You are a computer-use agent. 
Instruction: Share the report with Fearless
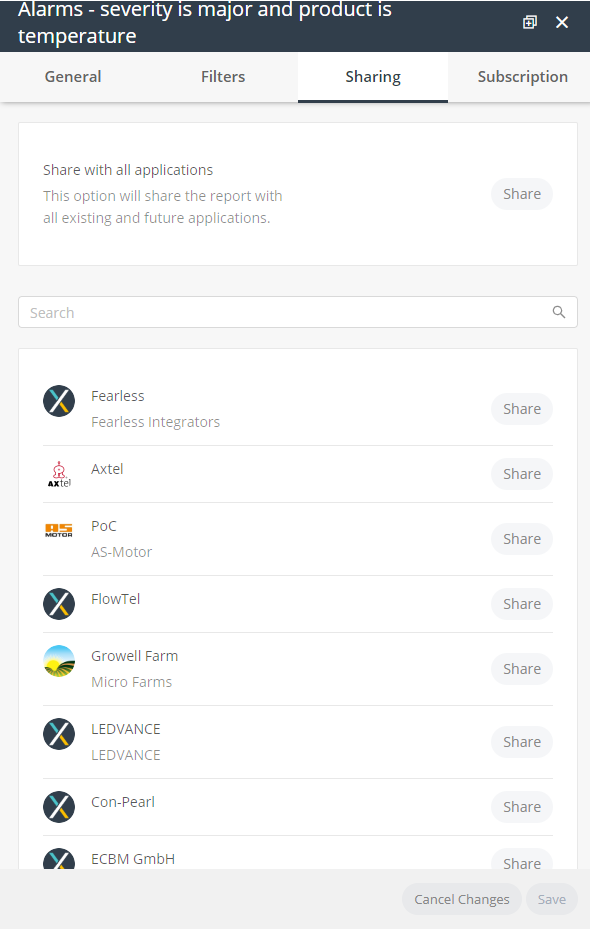[x=521, y=408]
